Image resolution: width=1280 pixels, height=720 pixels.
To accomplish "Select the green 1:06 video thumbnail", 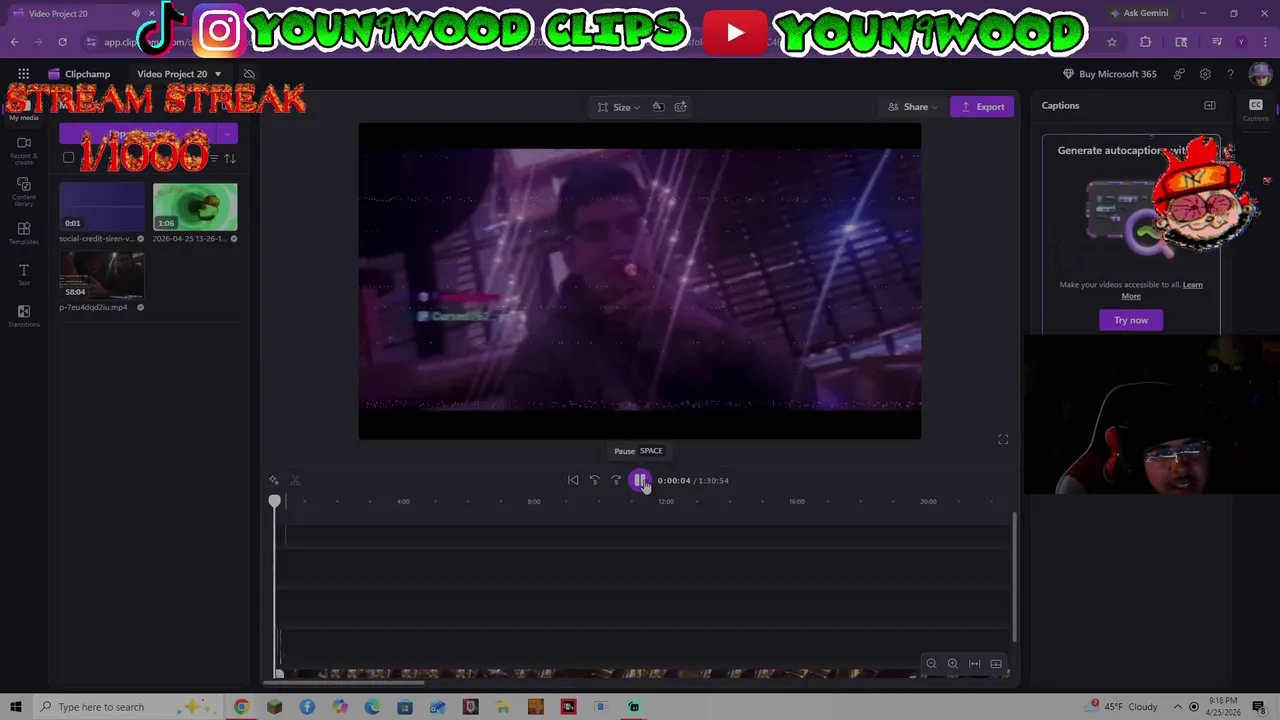I will 195,207.
